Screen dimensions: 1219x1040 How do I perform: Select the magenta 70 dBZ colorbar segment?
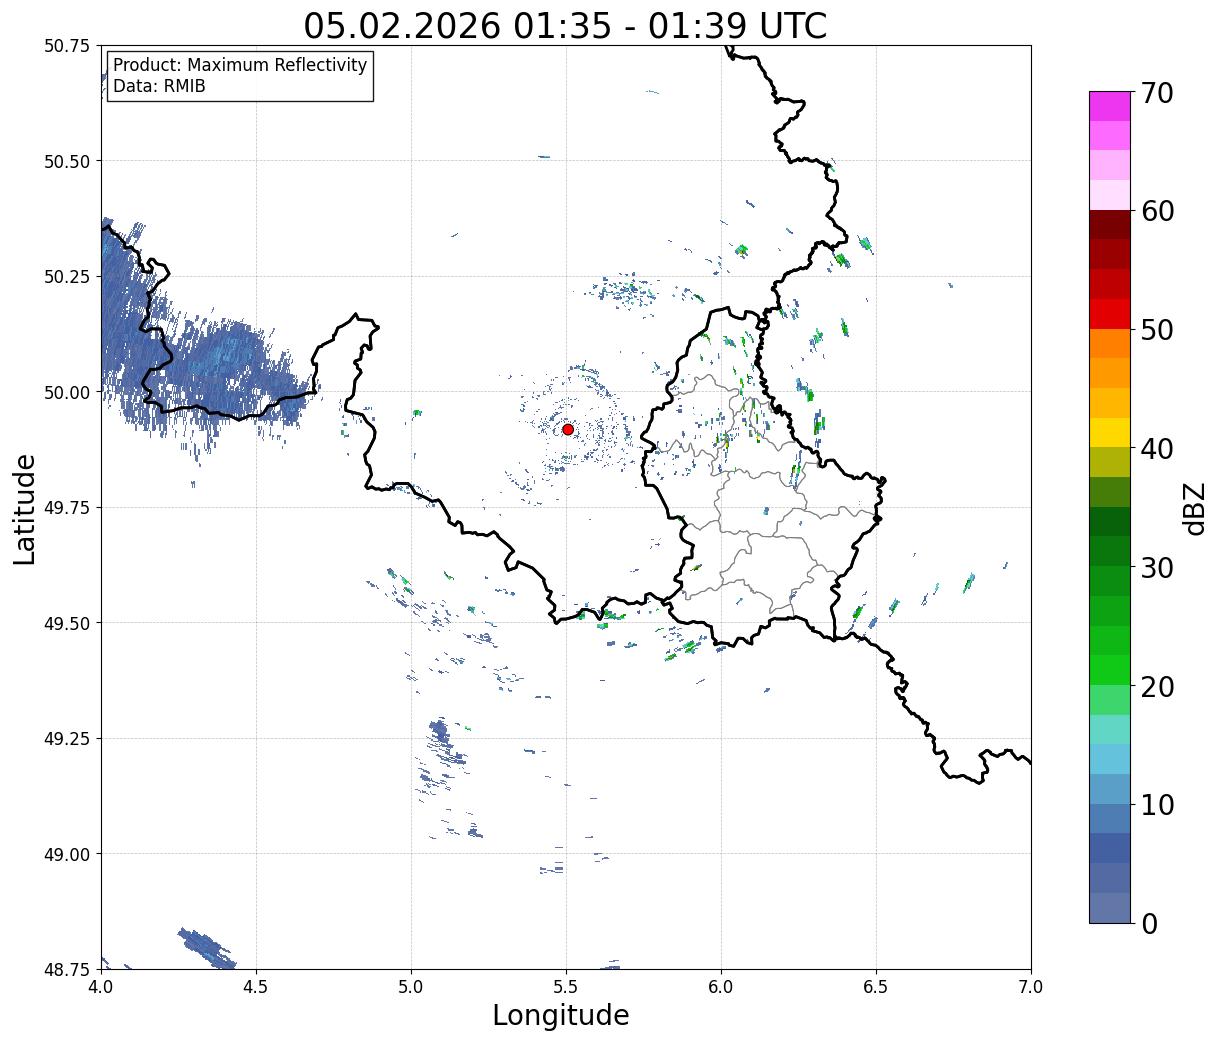pyautogui.click(x=1110, y=106)
